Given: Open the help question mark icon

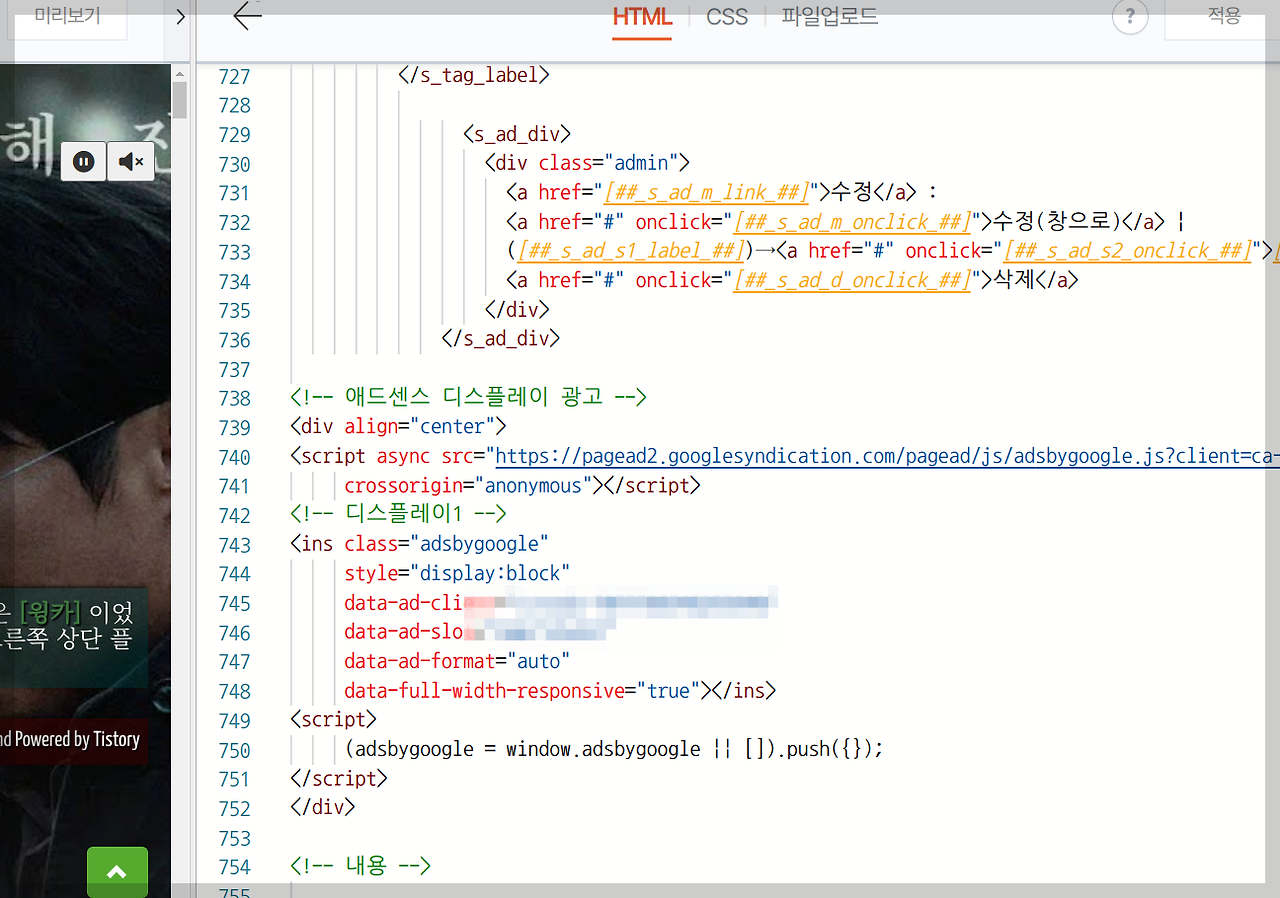Looking at the screenshot, I should [1130, 16].
